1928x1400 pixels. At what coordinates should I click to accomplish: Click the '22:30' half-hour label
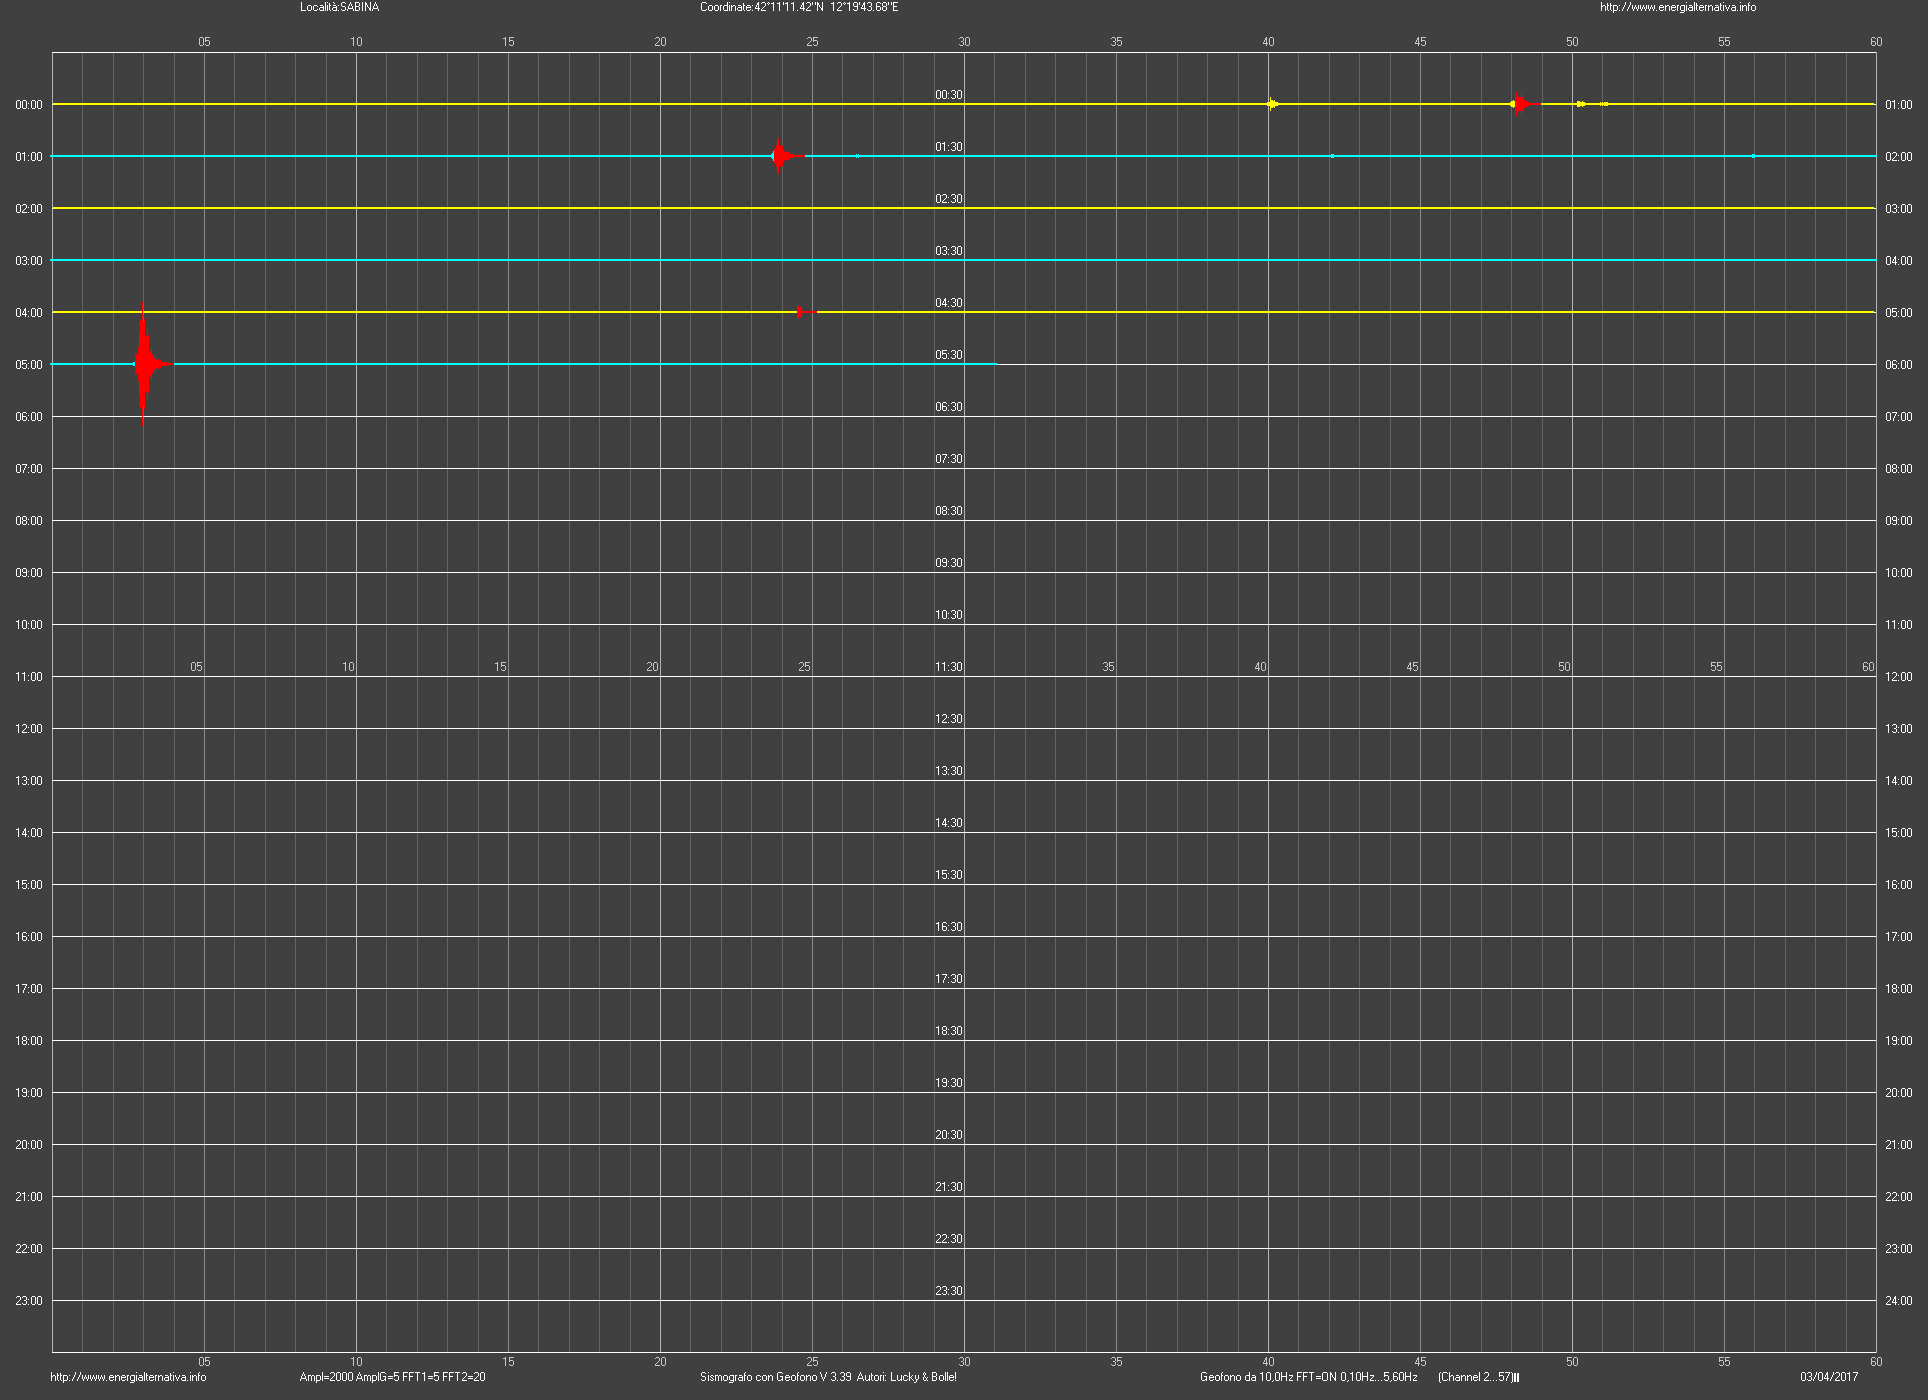[x=949, y=1239]
